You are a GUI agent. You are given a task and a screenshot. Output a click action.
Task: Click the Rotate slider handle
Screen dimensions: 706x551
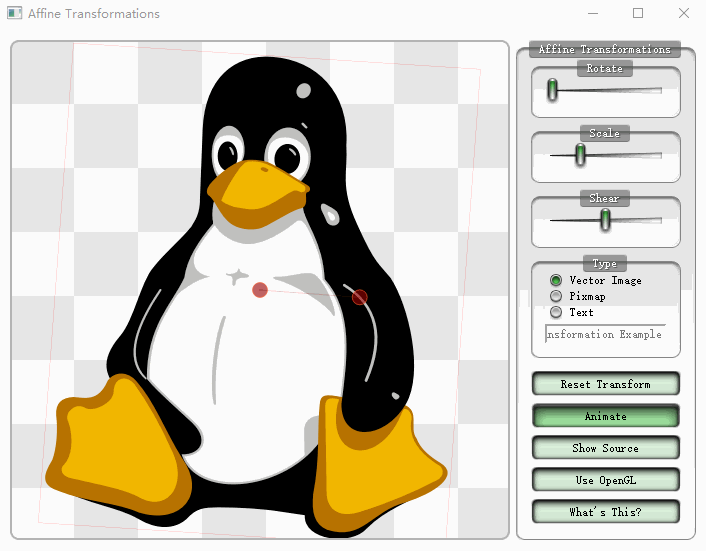tap(552, 90)
